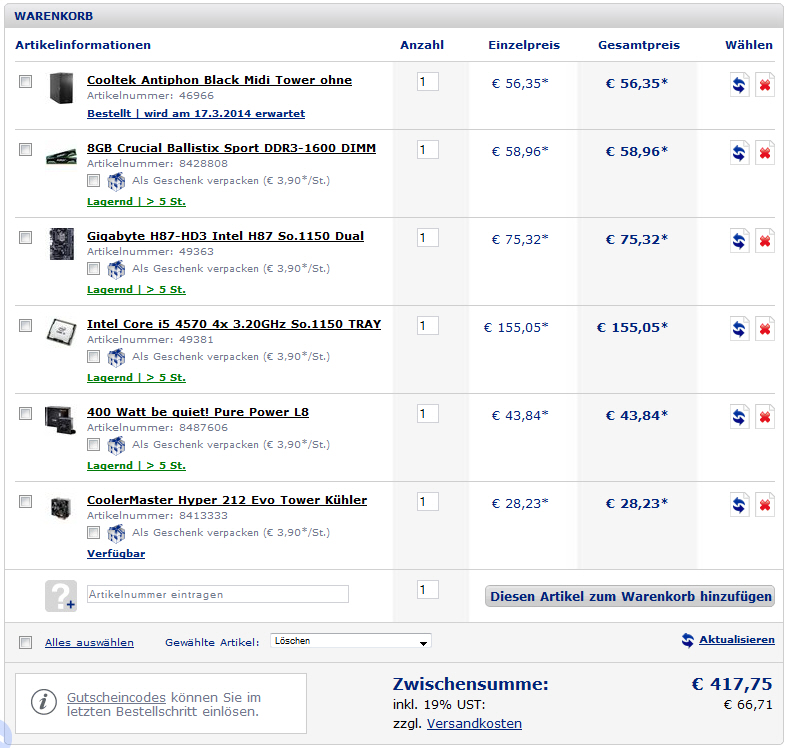Select the Gigabyte H87-HD3 row checkbox
The width and height of the screenshot is (788, 748).
(x=25, y=237)
